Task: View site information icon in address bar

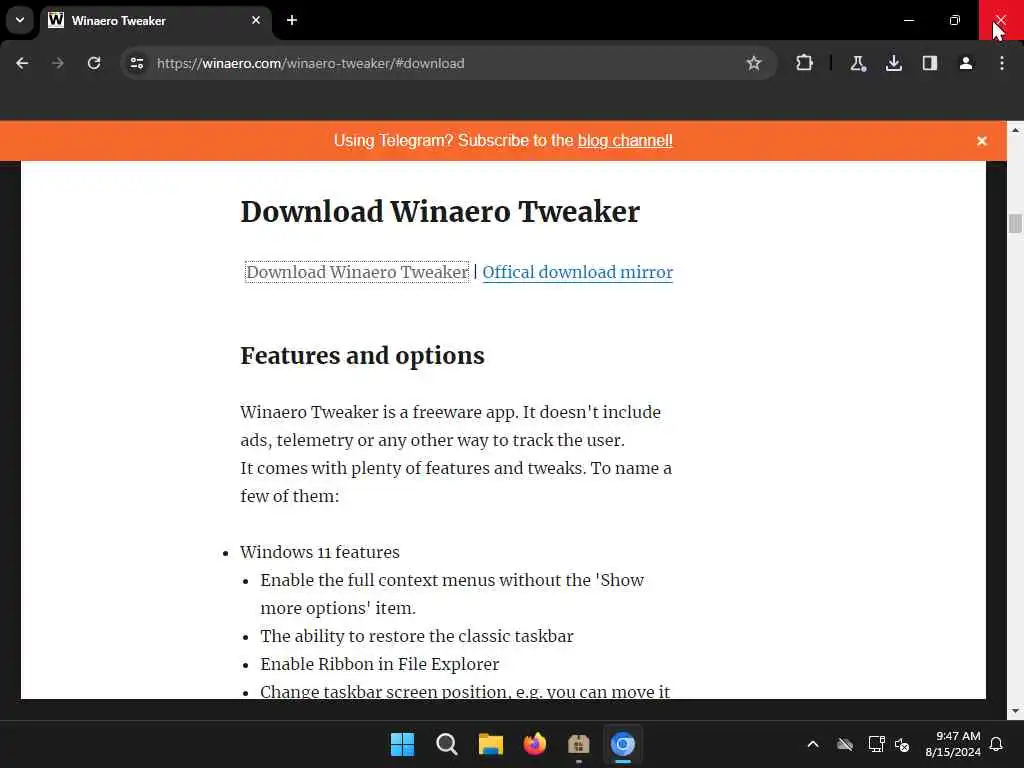Action: click(136, 63)
